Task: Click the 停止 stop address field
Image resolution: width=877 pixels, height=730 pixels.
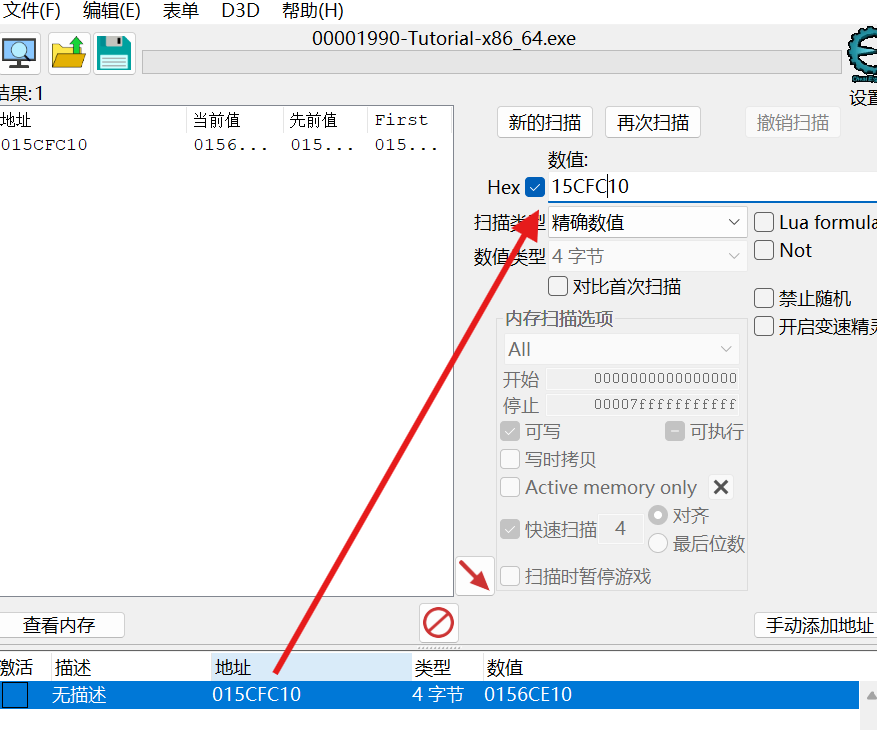Action: click(643, 404)
